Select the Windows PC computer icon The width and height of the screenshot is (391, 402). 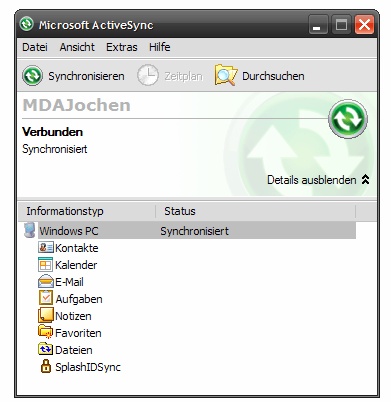coord(29,230)
